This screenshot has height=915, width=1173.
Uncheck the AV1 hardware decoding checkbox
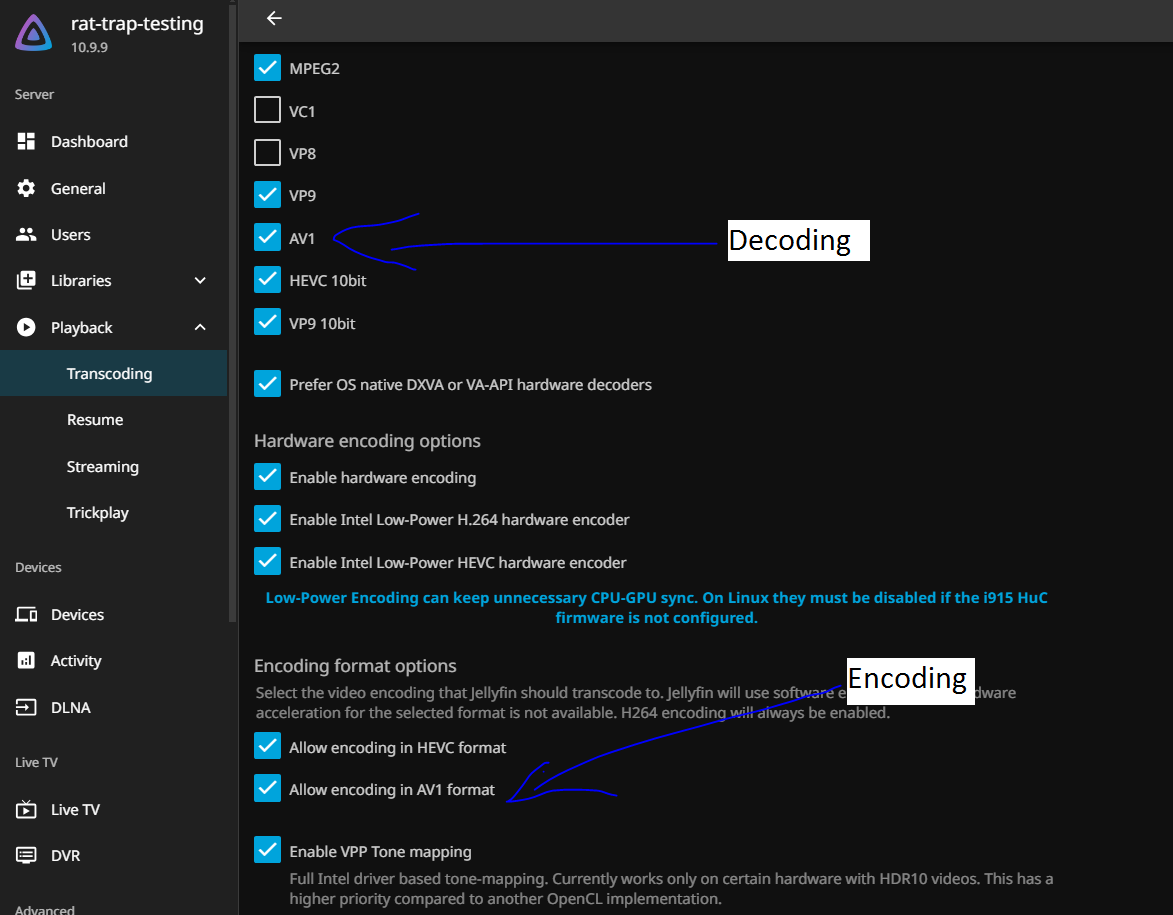click(267, 237)
